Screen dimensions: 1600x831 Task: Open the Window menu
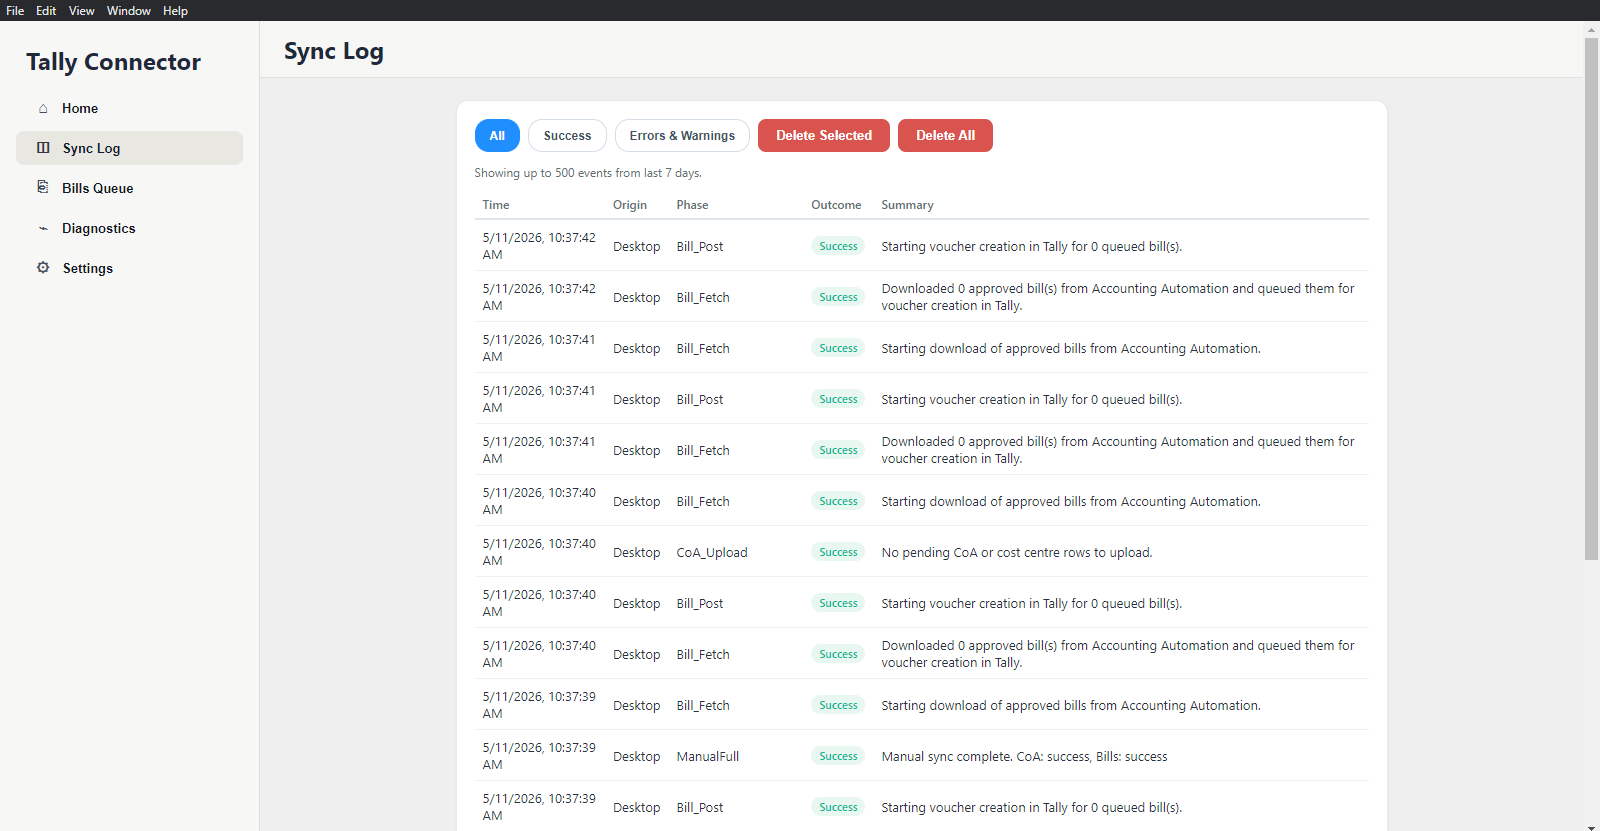[129, 10]
